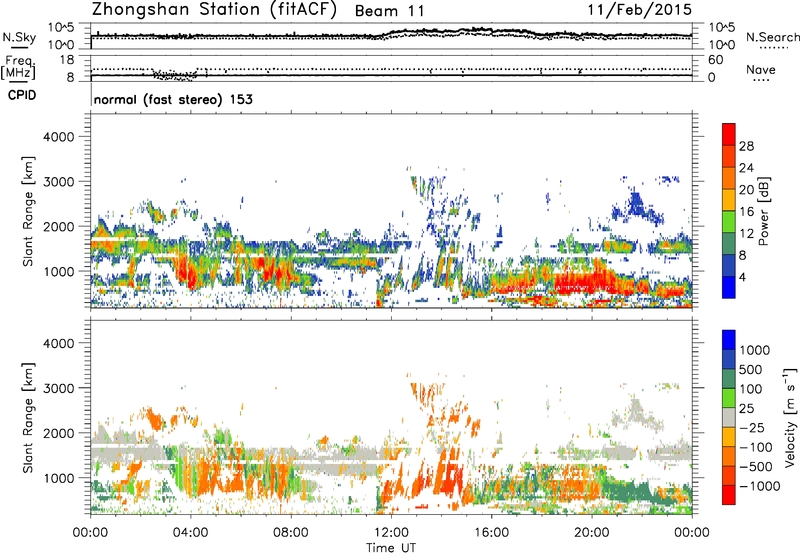Select the text normal (fast stereo) 153

[x=173, y=99]
